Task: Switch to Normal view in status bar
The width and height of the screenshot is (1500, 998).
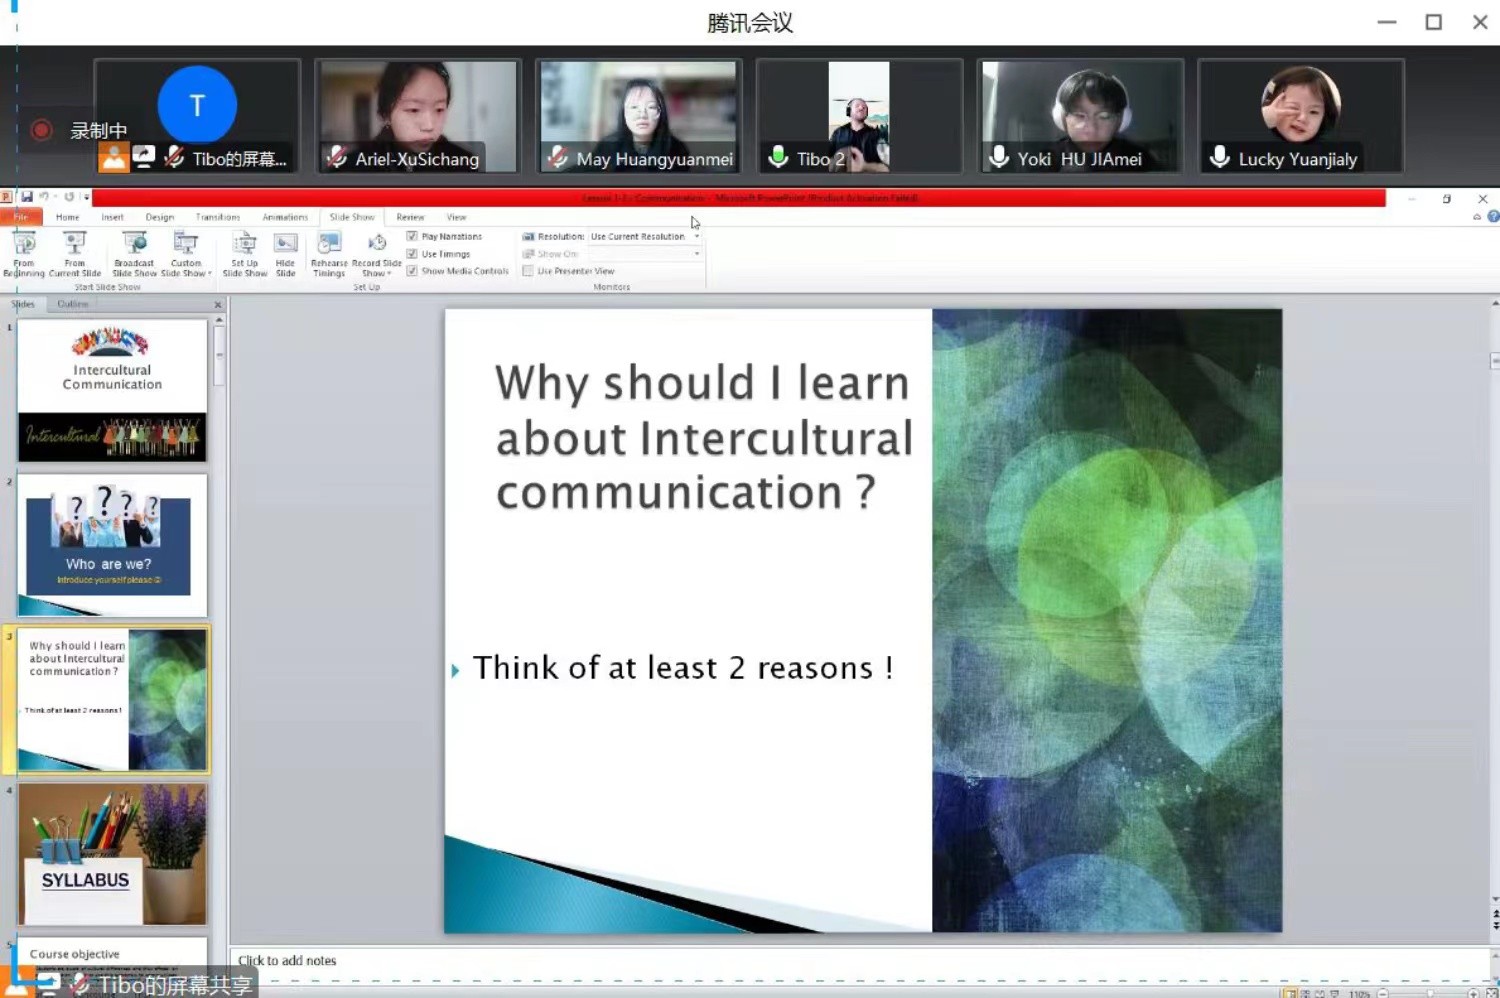Action: pos(1291,994)
